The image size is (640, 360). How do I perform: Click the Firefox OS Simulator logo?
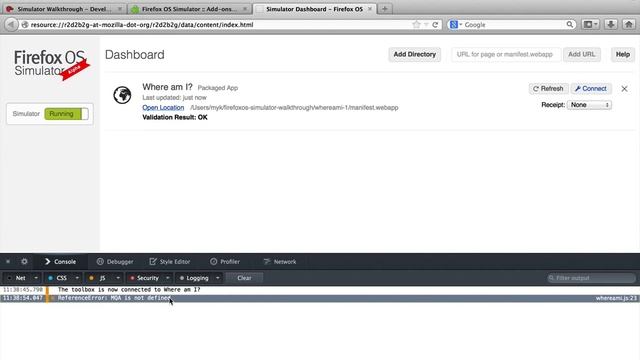pos(51,64)
